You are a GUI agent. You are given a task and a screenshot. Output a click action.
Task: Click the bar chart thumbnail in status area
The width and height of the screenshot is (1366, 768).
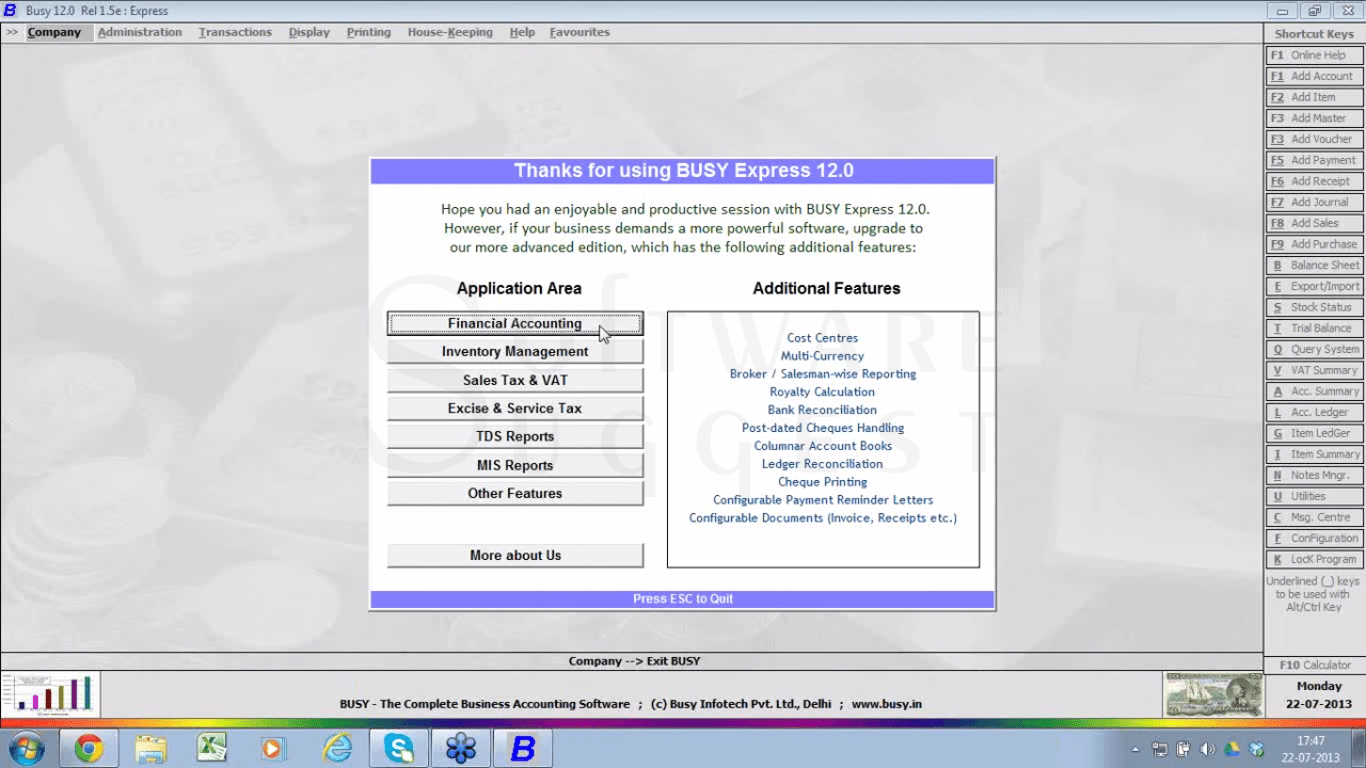pos(51,693)
